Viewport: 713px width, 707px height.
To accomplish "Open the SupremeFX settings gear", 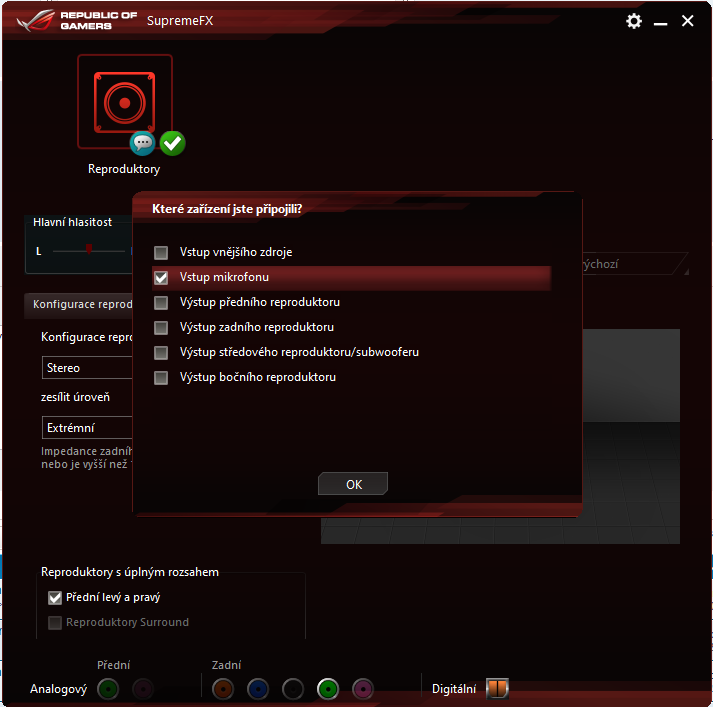I will click(633, 21).
